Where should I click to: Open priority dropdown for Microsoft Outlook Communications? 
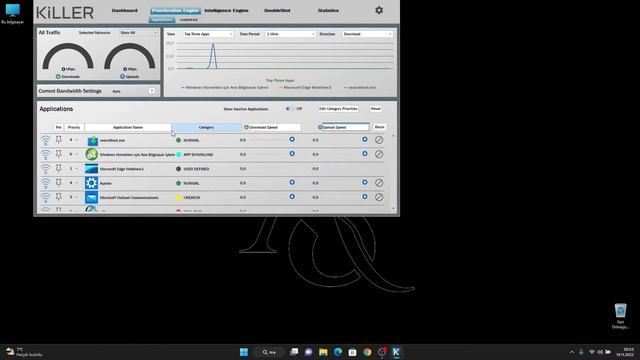(73, 197)
